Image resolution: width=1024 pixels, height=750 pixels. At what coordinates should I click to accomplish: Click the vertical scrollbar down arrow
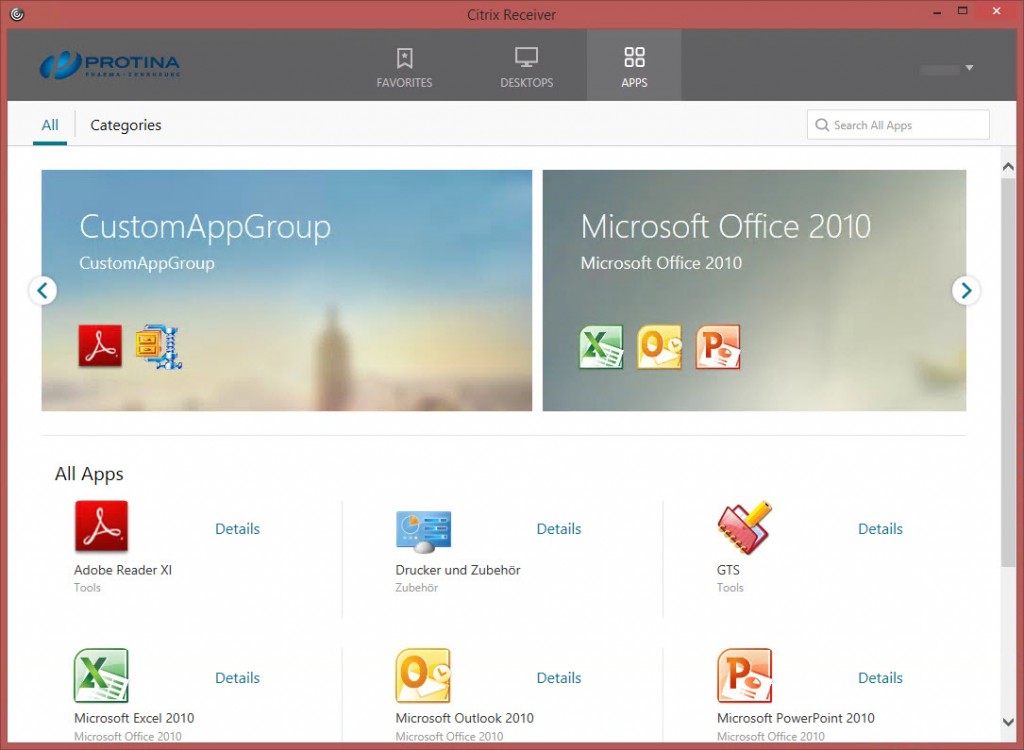pos(1008,722)
